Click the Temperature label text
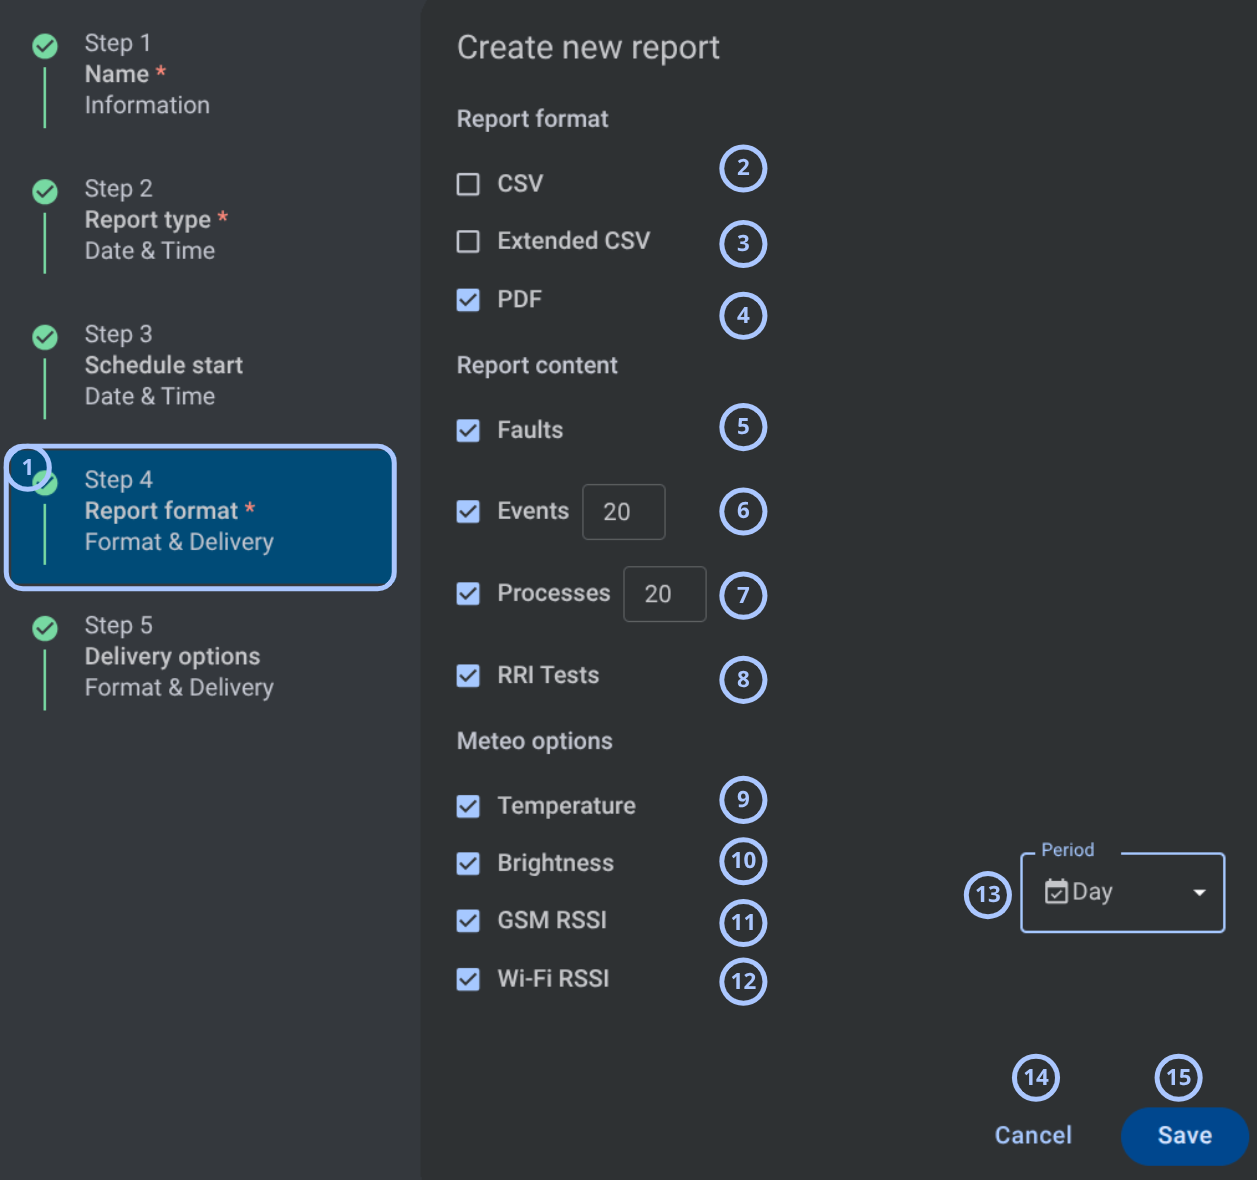1257x1180 pixels. [567, 806]
